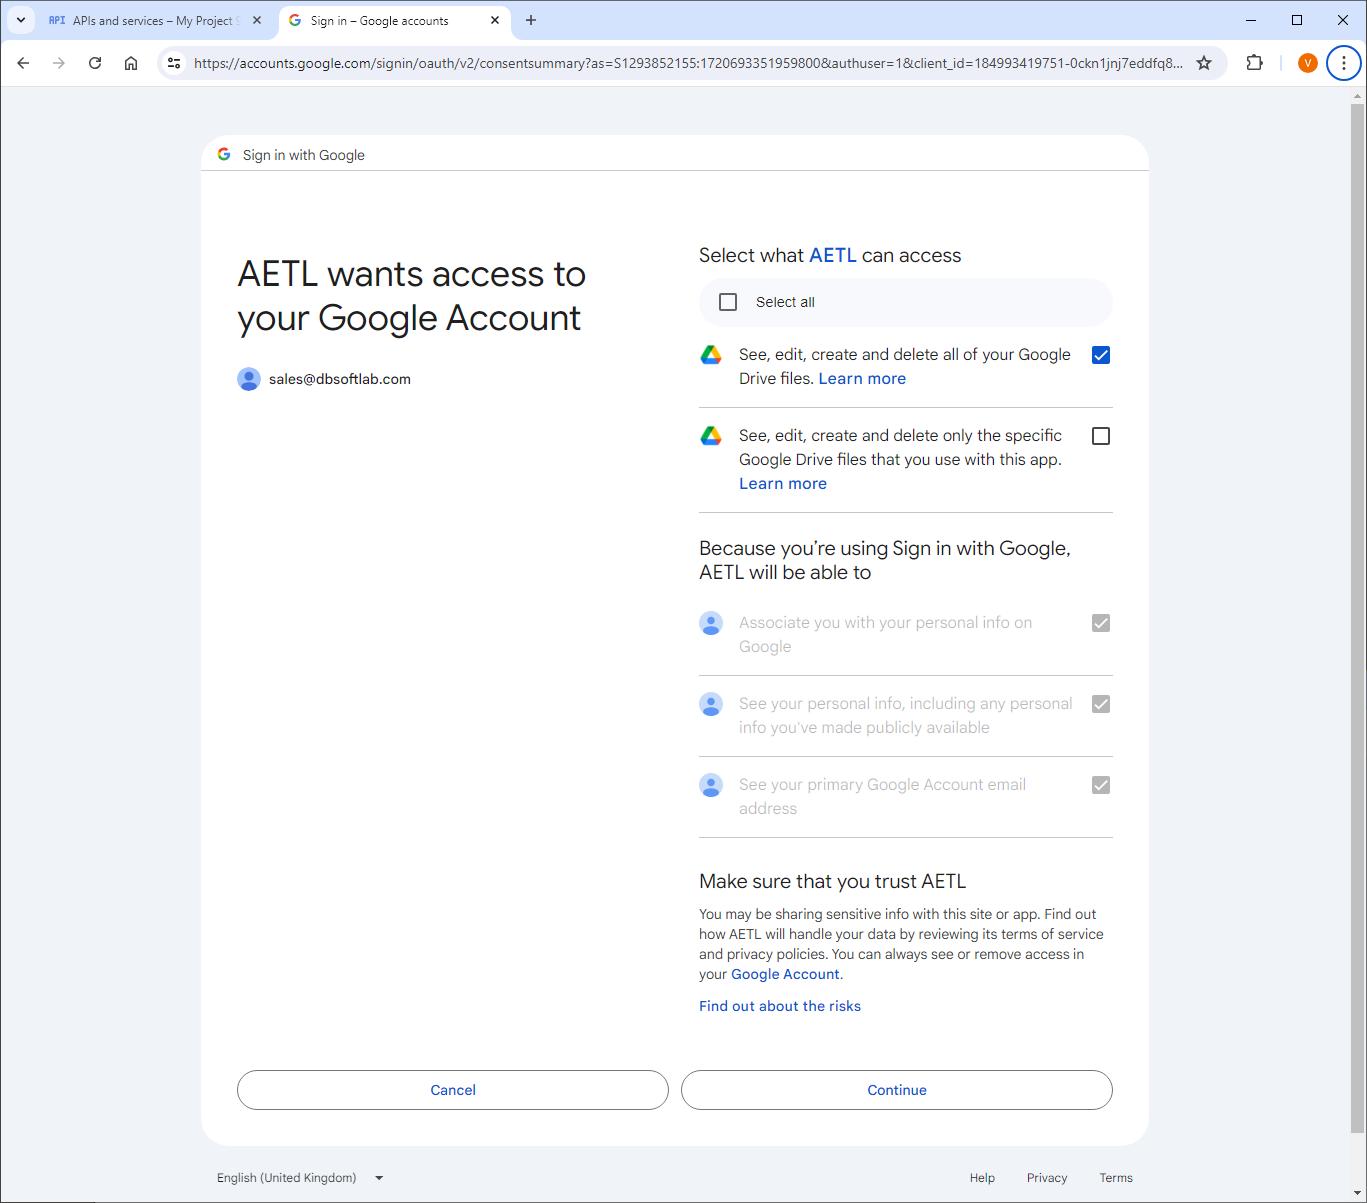
Task: View site information icon in address bar
Action: coord(174,63)
